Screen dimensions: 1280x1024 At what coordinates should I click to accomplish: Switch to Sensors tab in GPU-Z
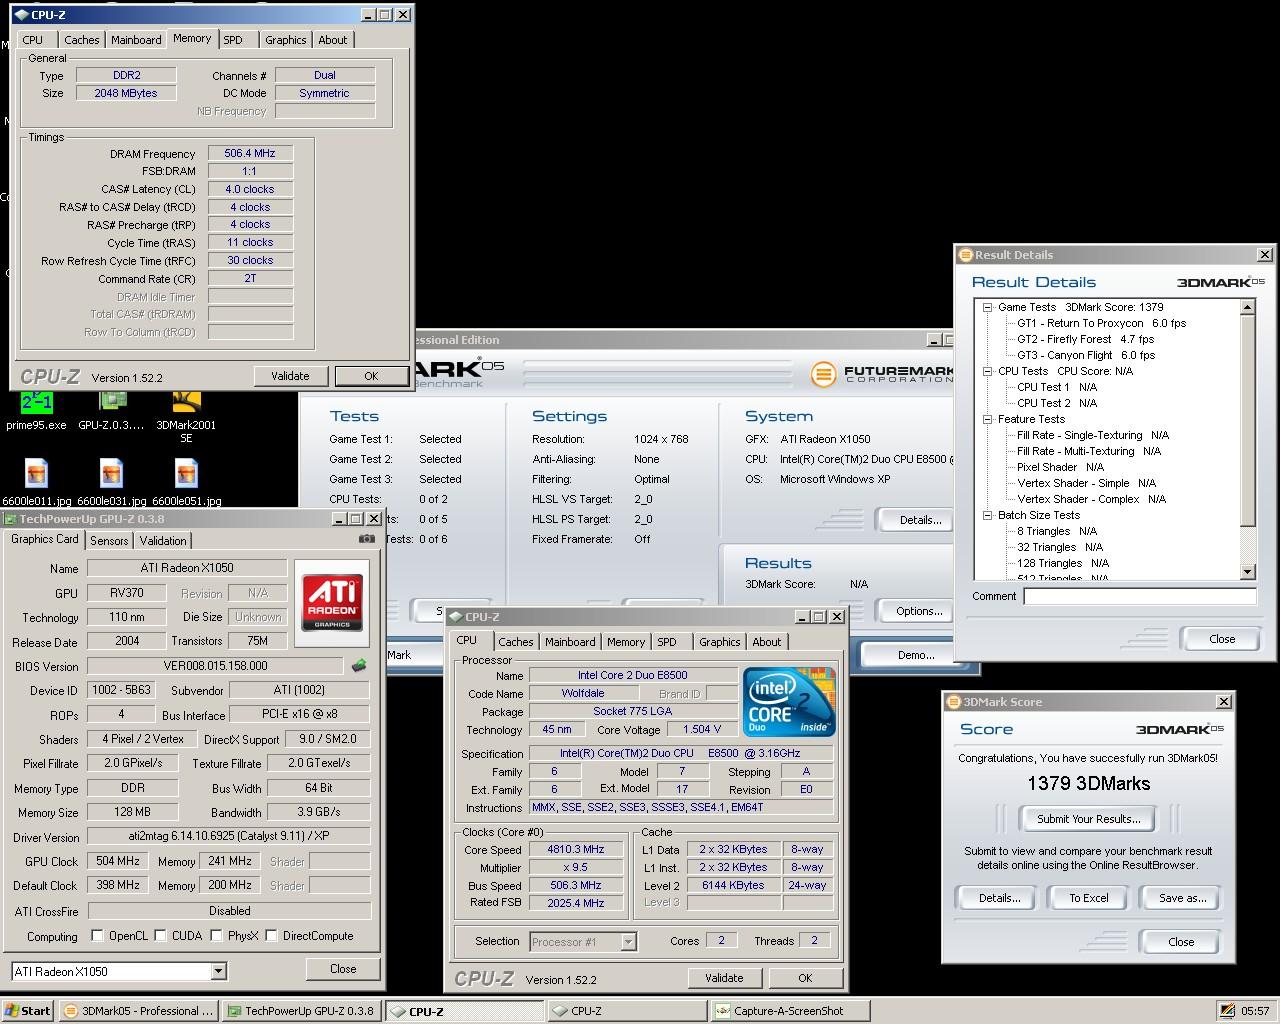pyautogui.click(x=109, y=540)
